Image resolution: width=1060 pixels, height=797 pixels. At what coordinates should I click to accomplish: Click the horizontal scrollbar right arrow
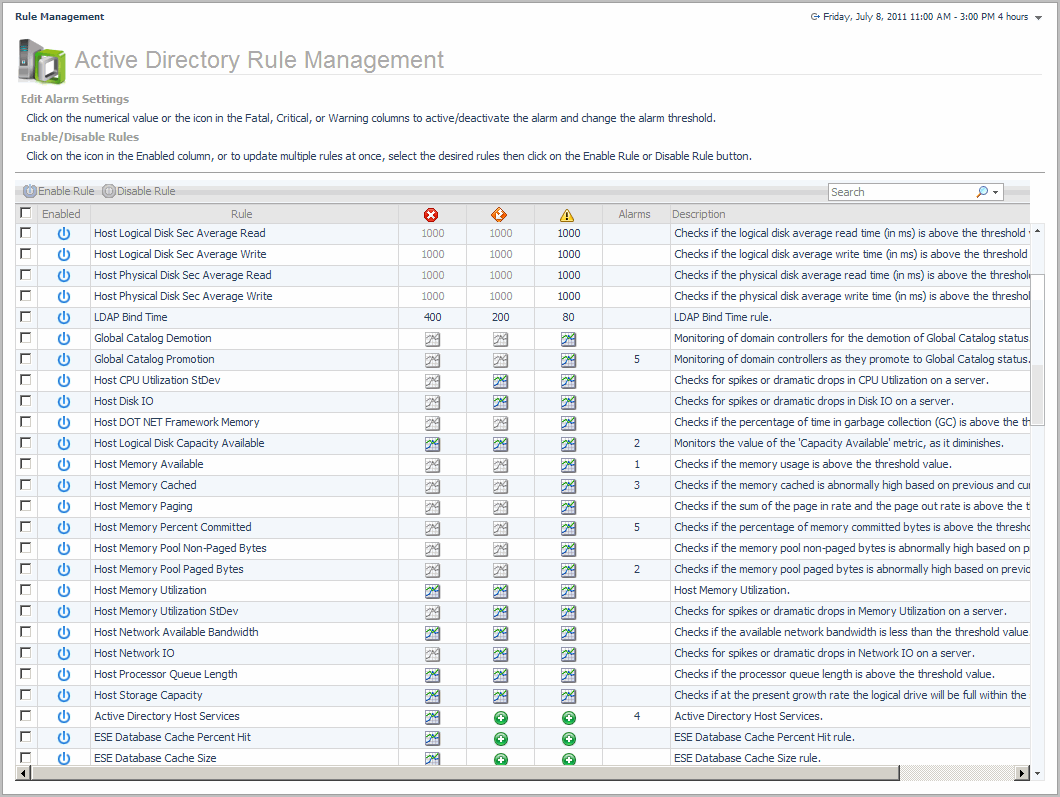click(1022, 773)
